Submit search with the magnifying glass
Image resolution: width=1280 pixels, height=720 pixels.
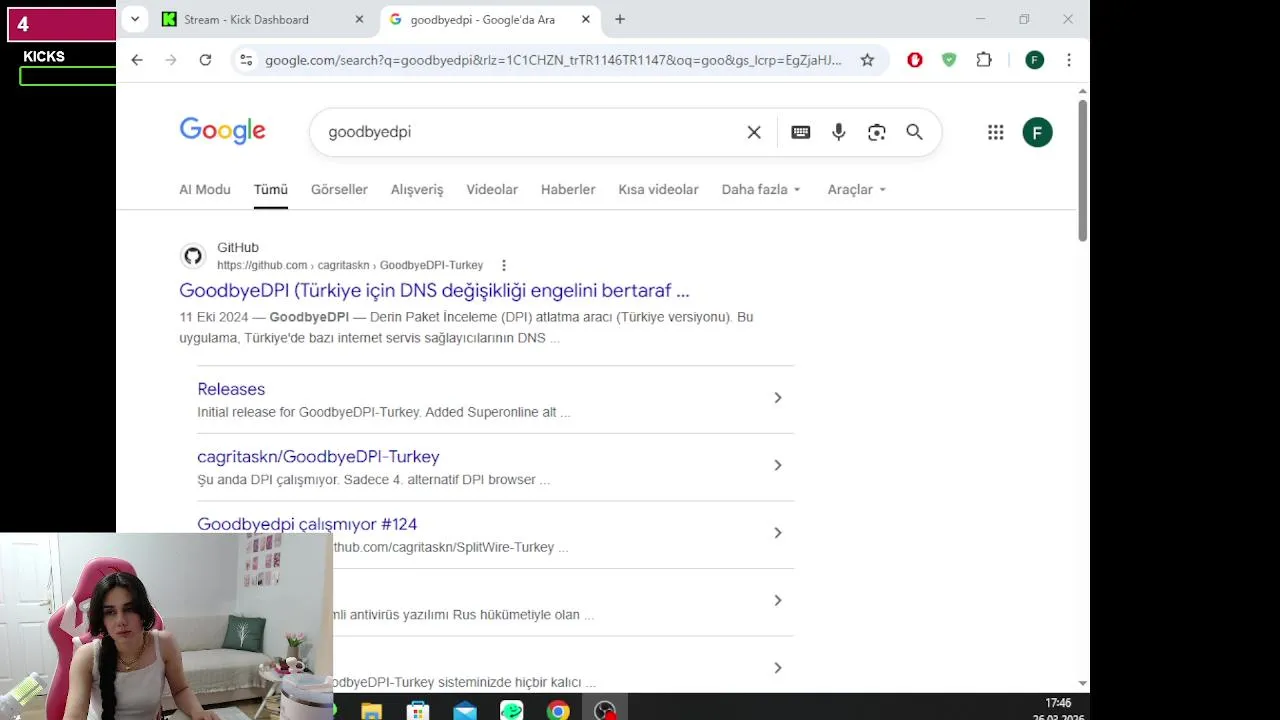[914, 132]
